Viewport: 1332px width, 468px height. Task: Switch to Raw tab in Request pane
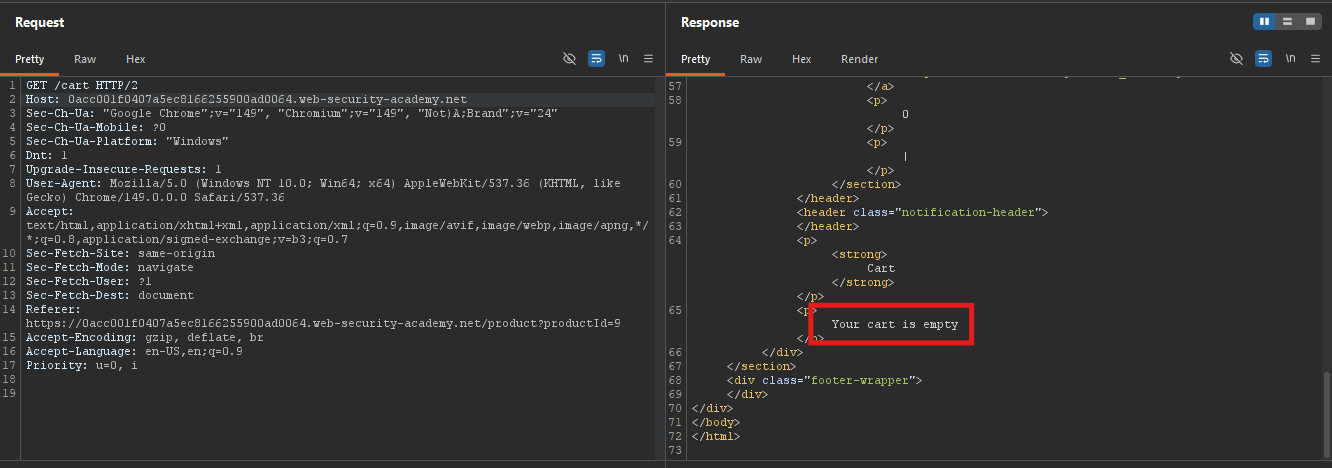pos(85,59)
